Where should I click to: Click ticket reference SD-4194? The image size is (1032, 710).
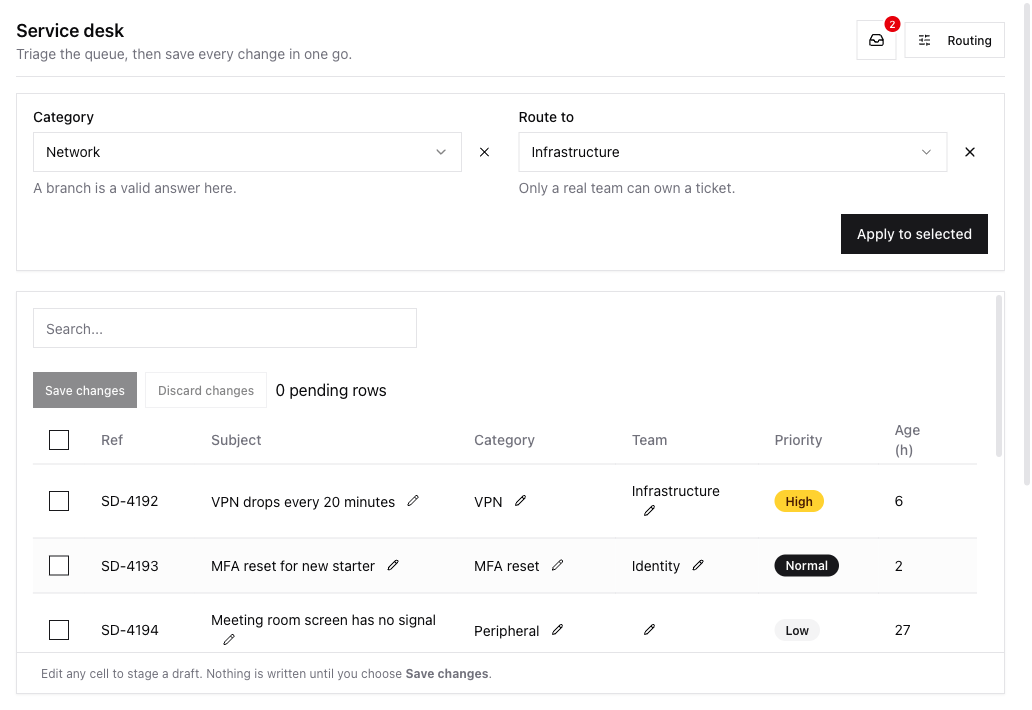pos(130,630)
